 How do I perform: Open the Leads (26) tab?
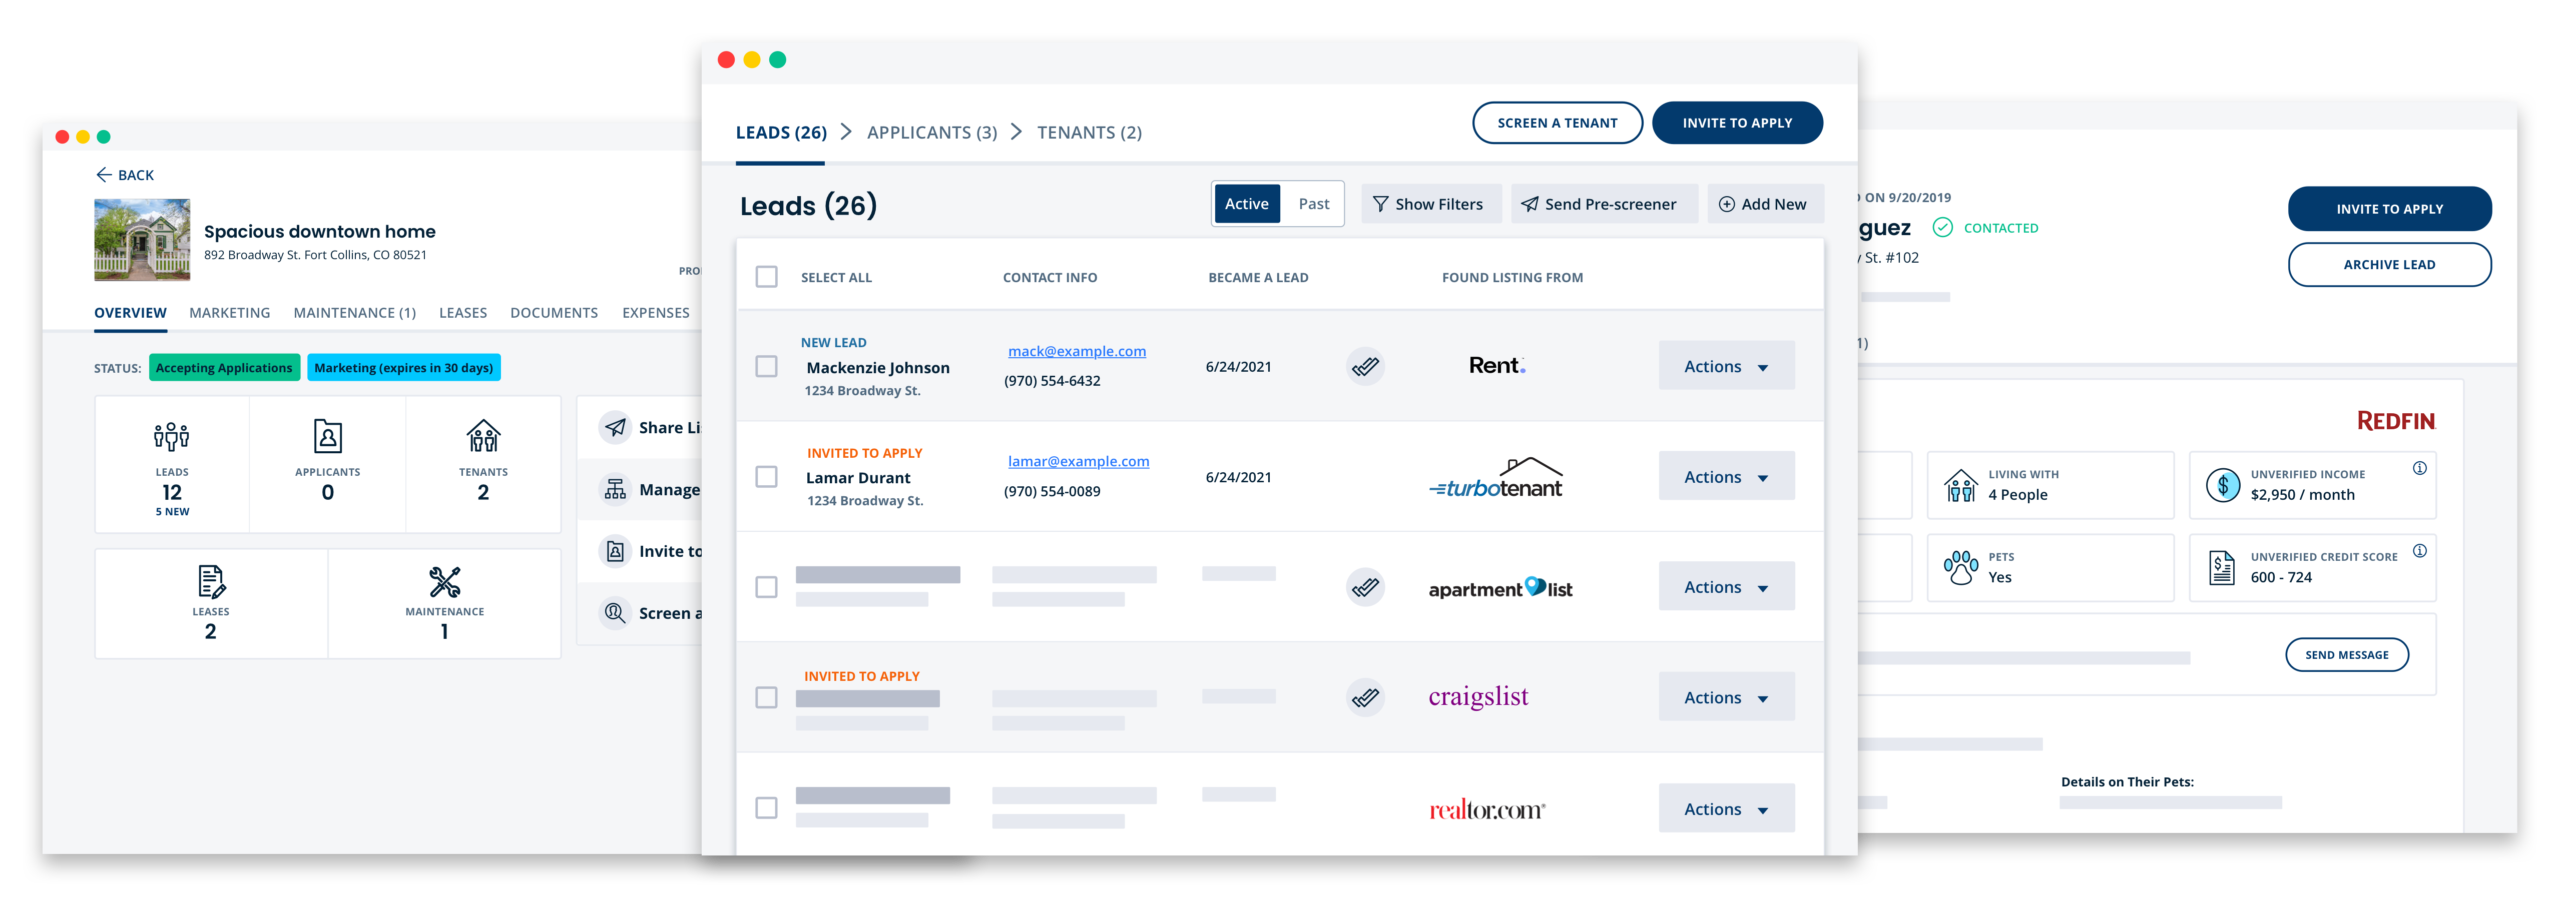coord(781,133)
